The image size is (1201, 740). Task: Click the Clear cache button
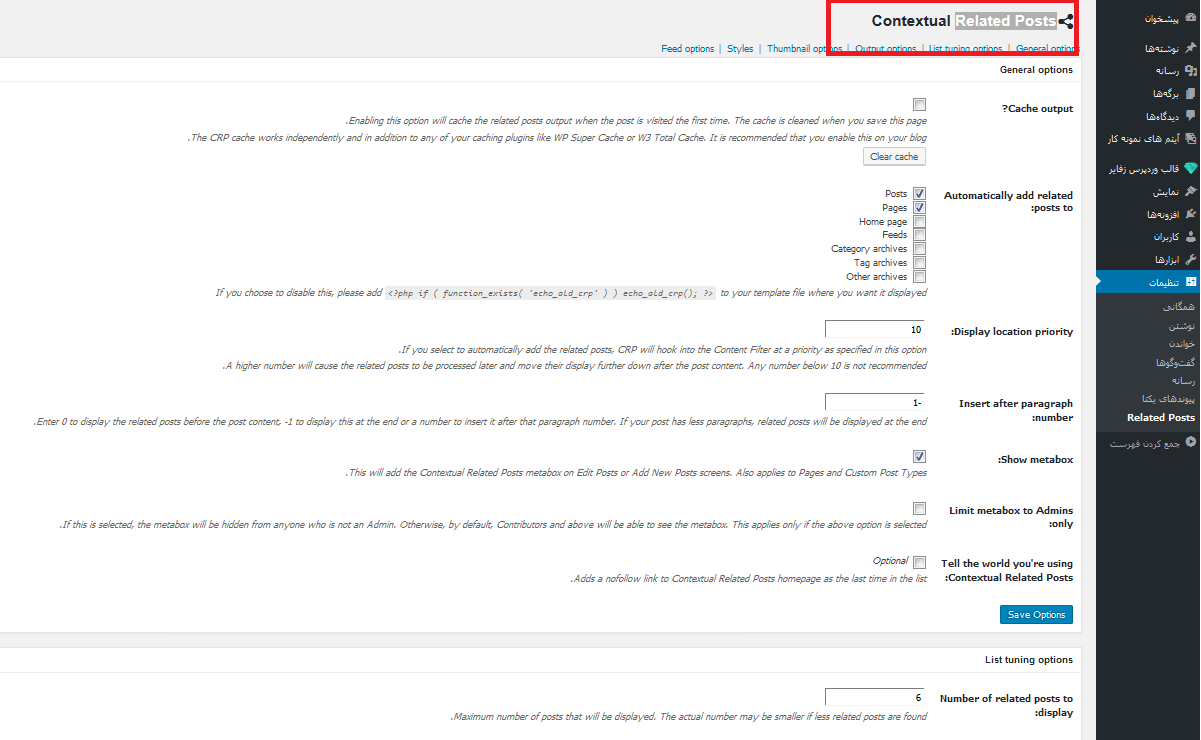pyautogui.click(x=894, y=157)
